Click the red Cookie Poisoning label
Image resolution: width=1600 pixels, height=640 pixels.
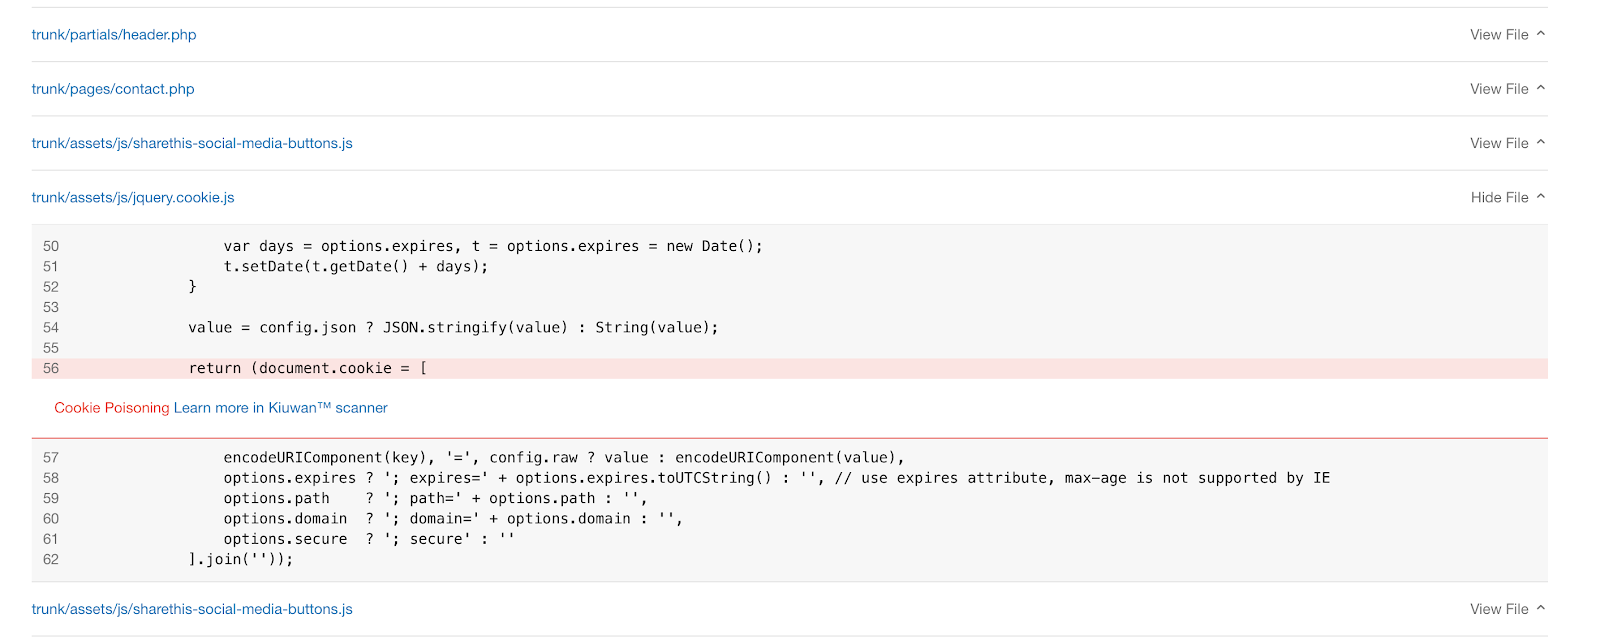pyautogui.click(x=112, y=408)
